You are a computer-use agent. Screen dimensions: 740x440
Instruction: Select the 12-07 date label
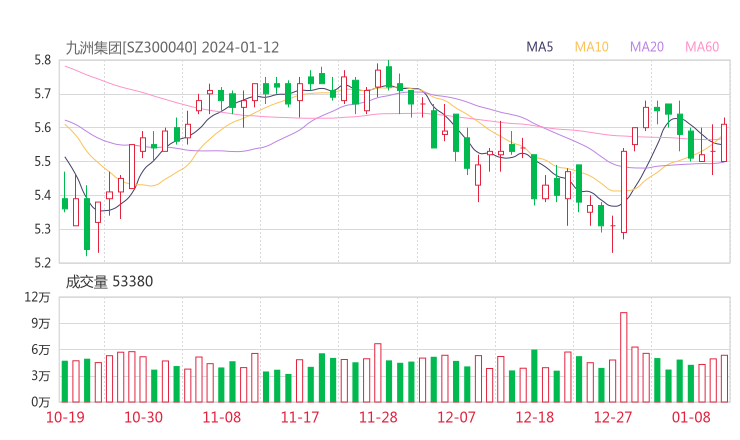456,417
